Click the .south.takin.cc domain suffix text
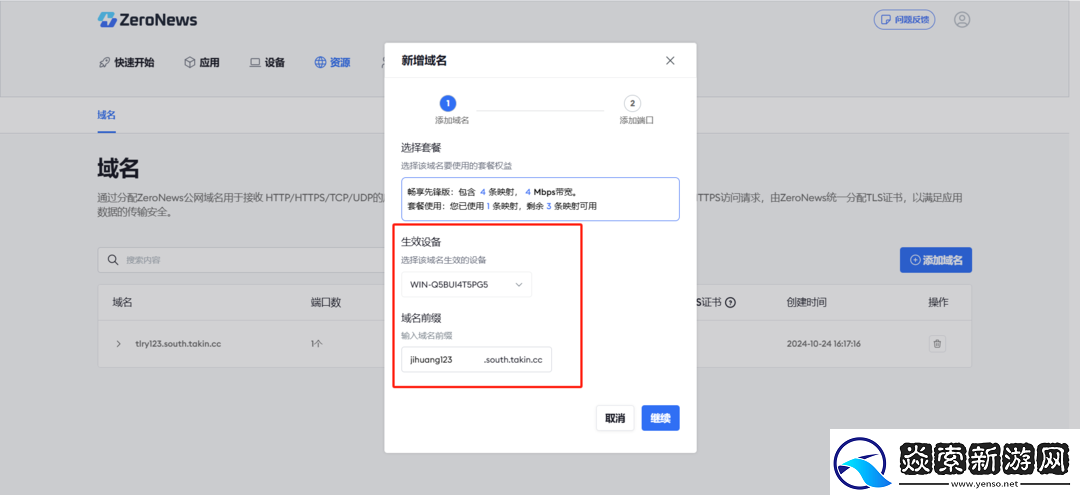Viewport: 1080px width, 495px height. click(513, 359)
